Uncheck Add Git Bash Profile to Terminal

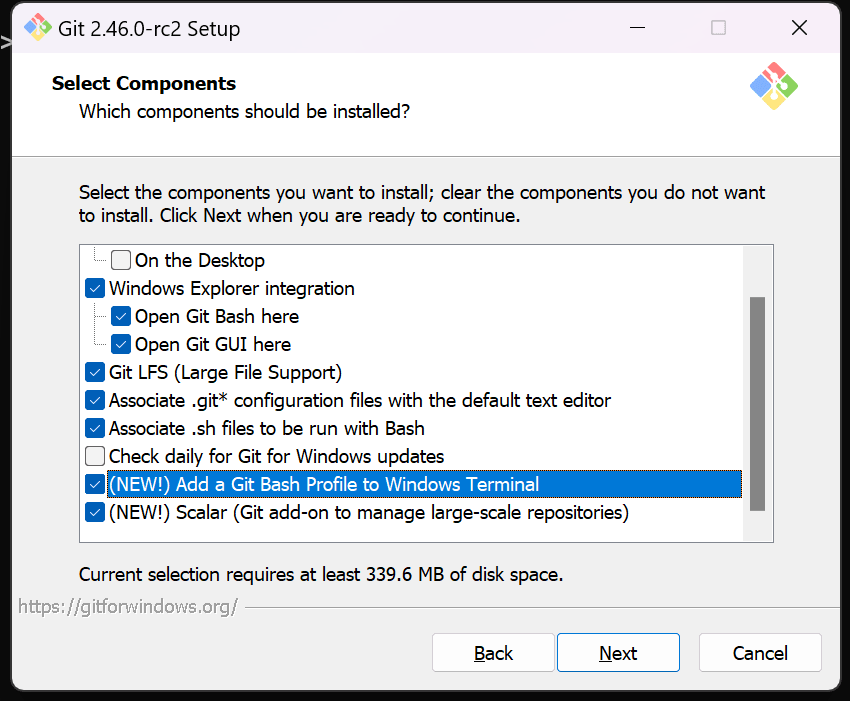tap(95, 485)
